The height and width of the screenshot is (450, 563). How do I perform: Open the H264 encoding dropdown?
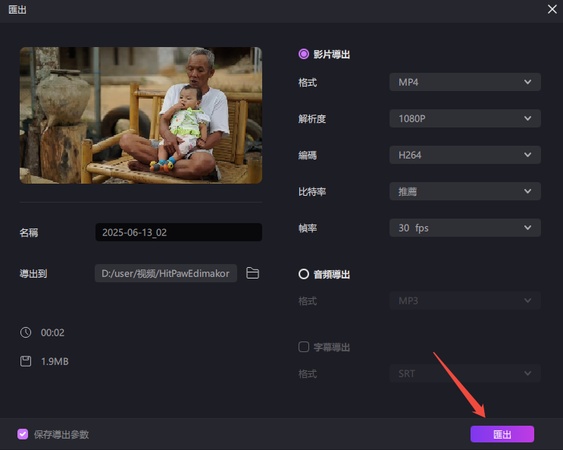465,155
